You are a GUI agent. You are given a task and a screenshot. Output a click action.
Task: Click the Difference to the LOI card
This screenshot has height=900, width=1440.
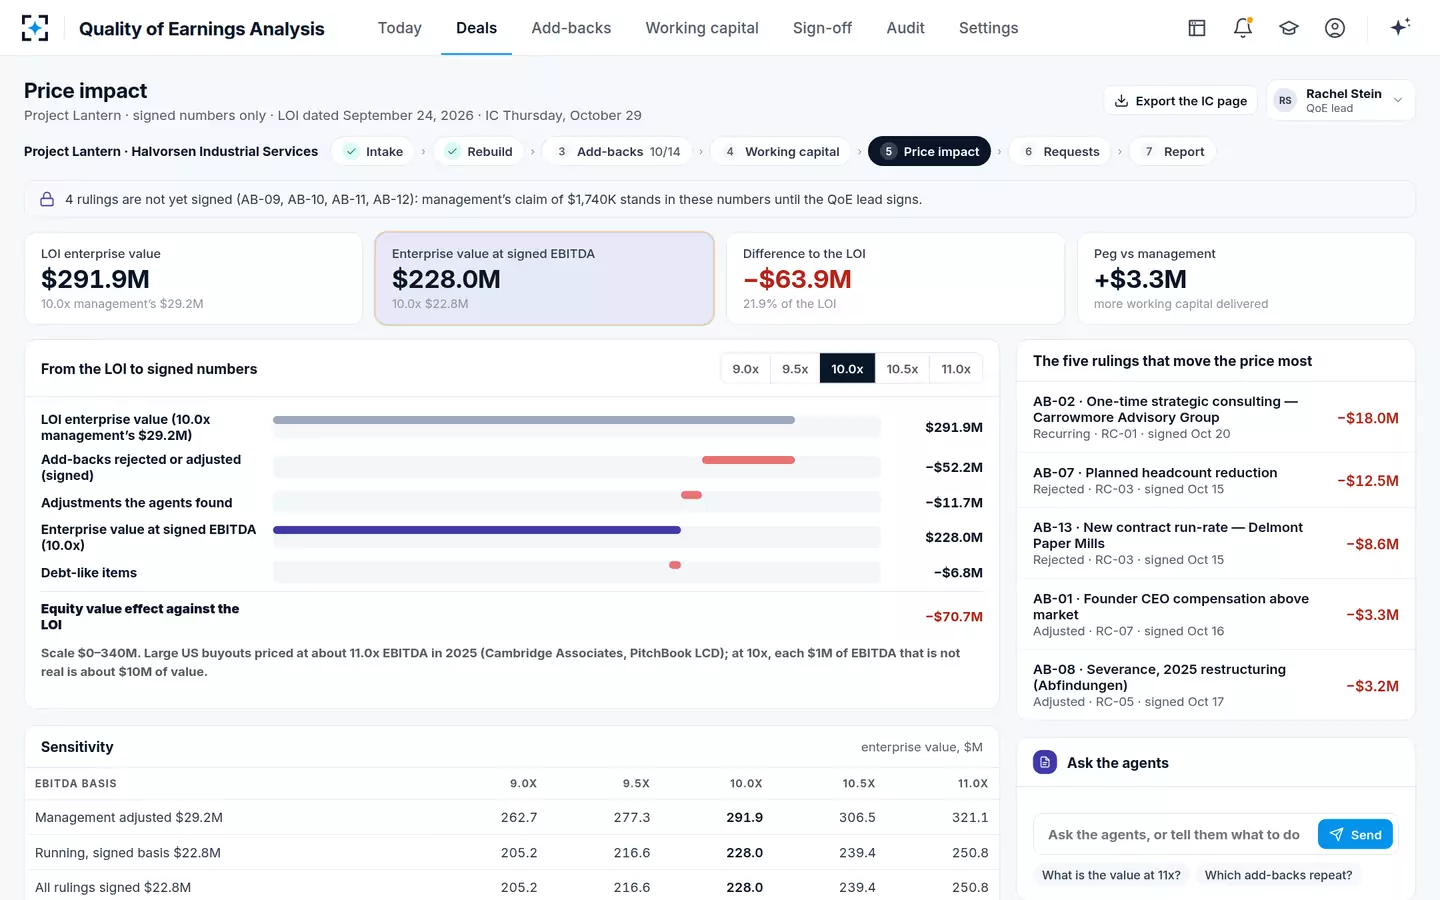tap(895, 279)
